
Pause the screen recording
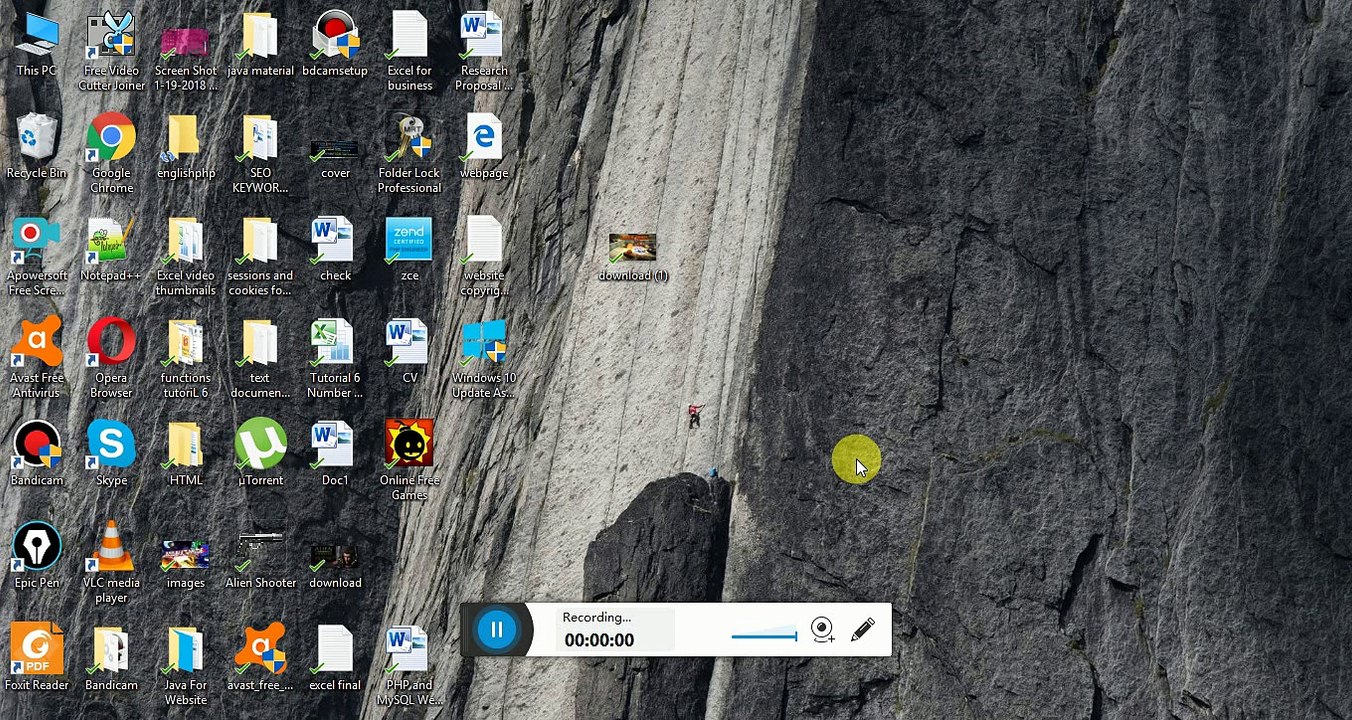point(496,630)
